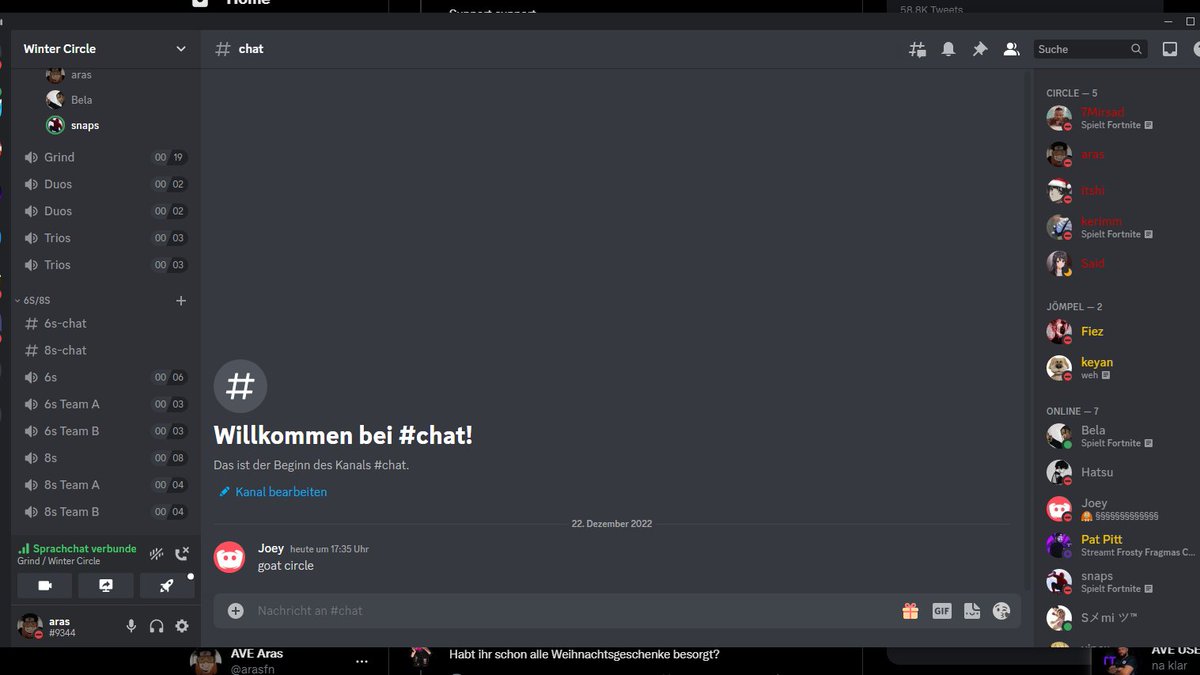
Task: Select member Hatsu in the list
Action: point(1118,472)
